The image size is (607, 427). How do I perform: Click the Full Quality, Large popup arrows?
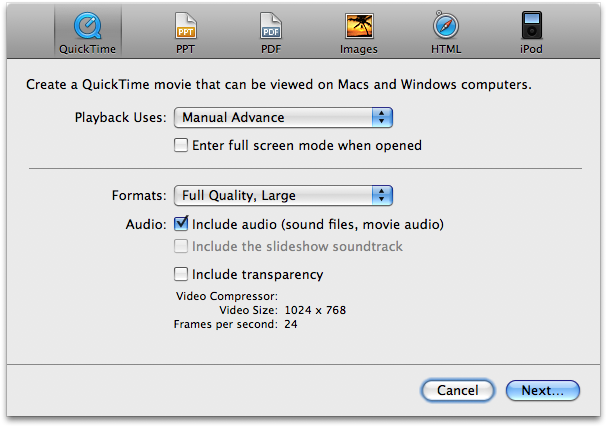(382, 195)
